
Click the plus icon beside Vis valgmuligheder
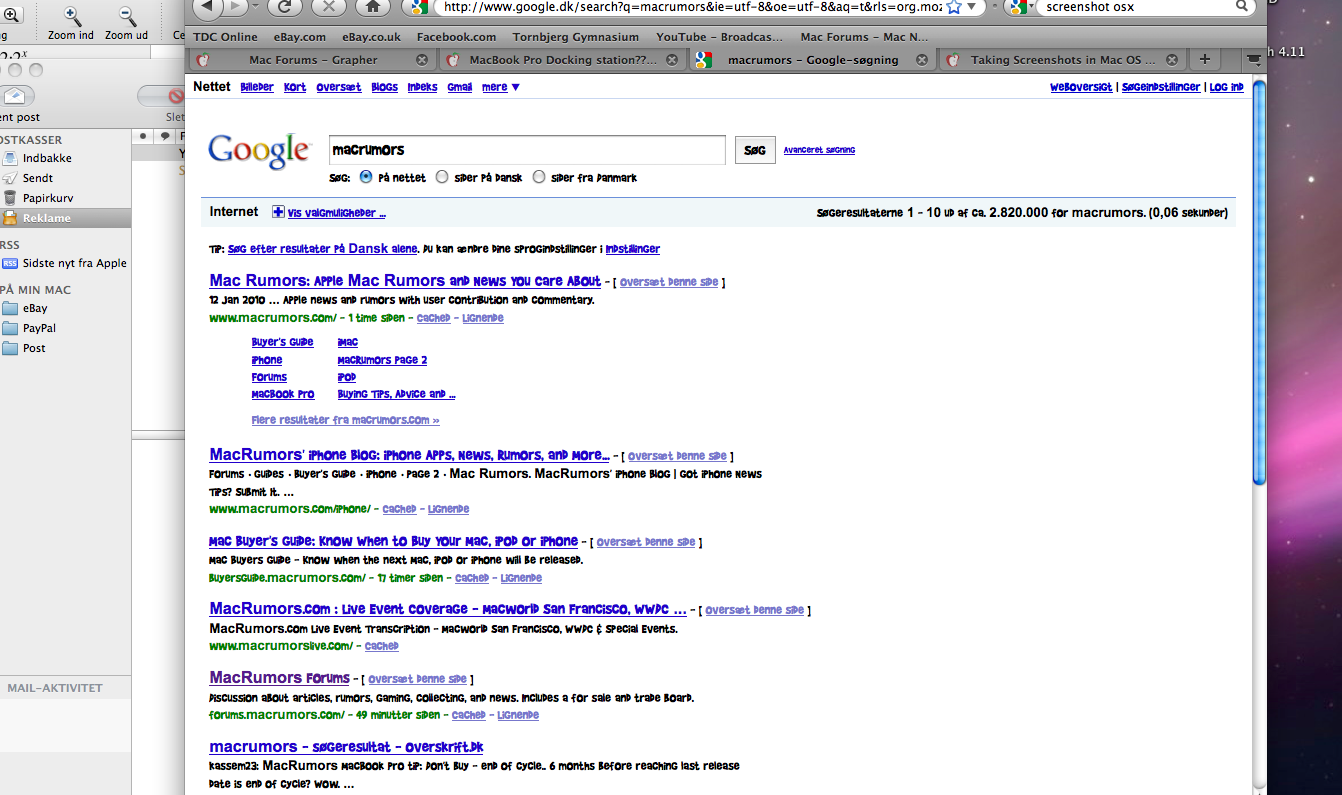tap(278, 212)
